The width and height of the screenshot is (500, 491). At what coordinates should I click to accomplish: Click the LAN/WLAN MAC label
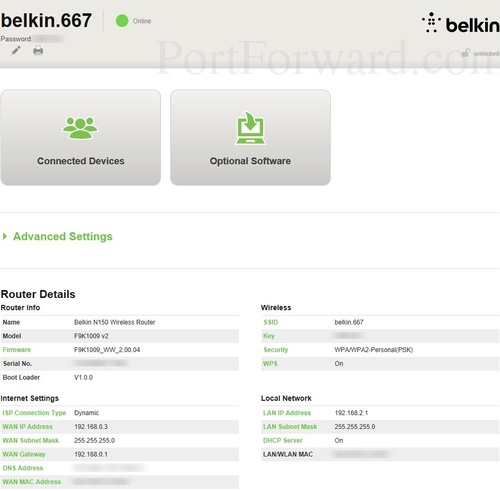point(288,454)
